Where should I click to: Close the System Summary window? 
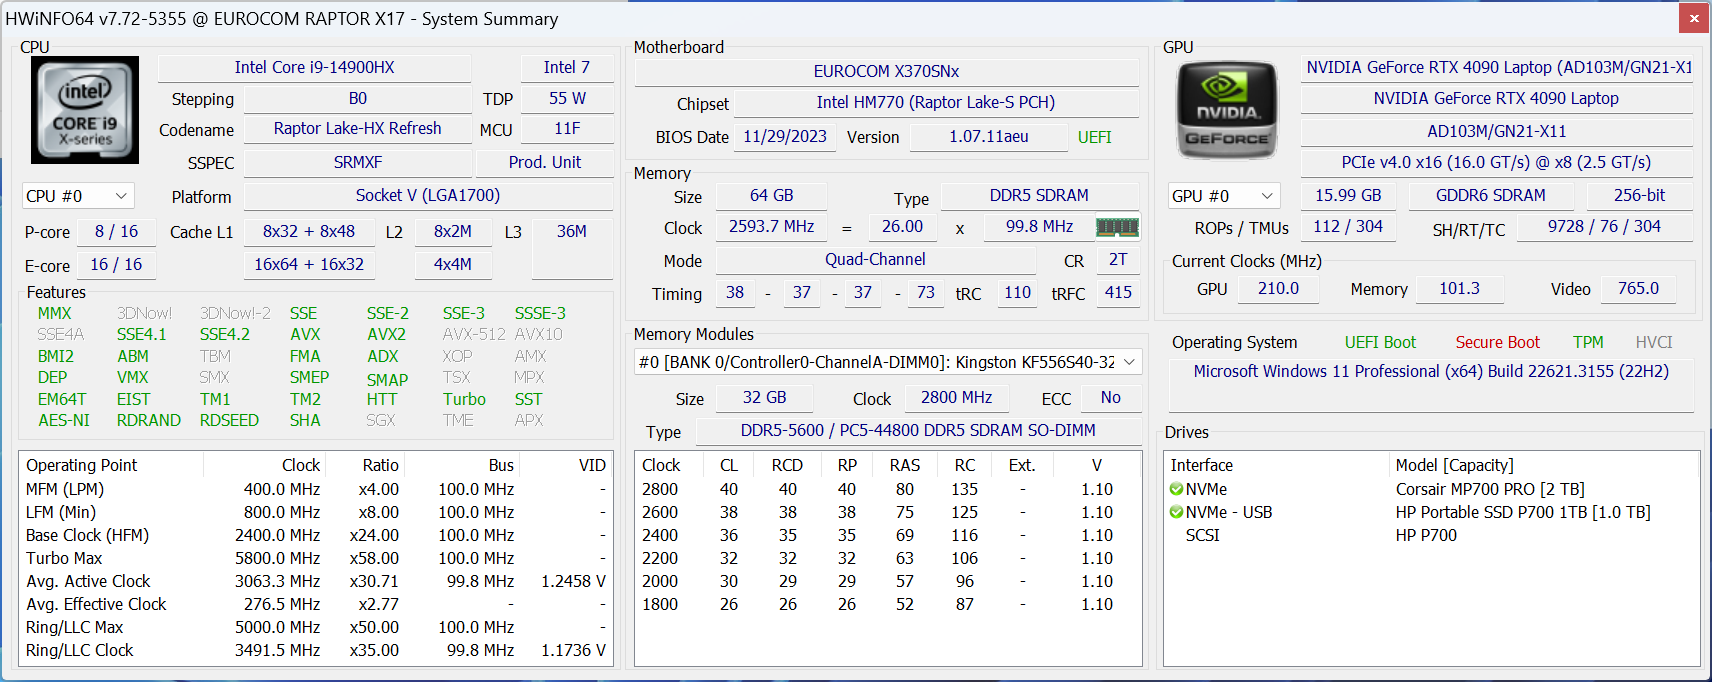(1694, 18)
